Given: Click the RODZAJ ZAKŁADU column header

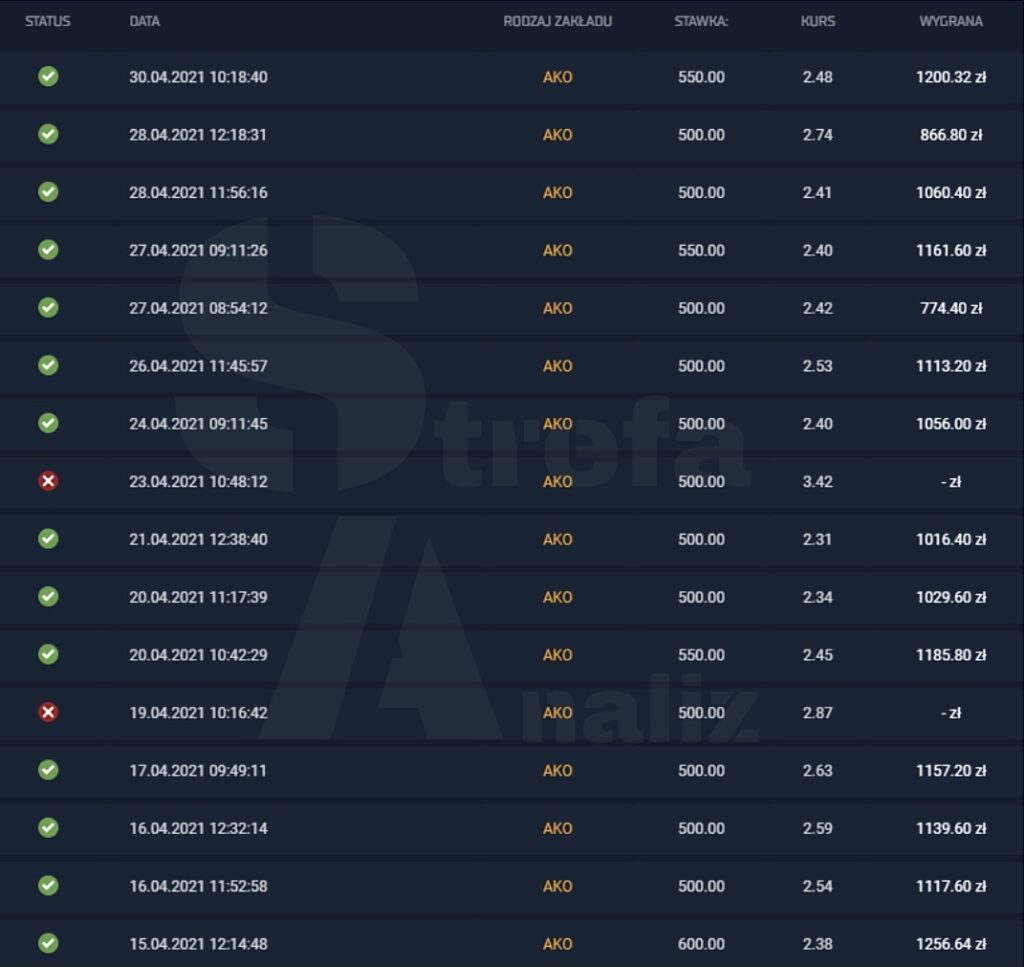Looking at the screenshot, I should point(558,22).
